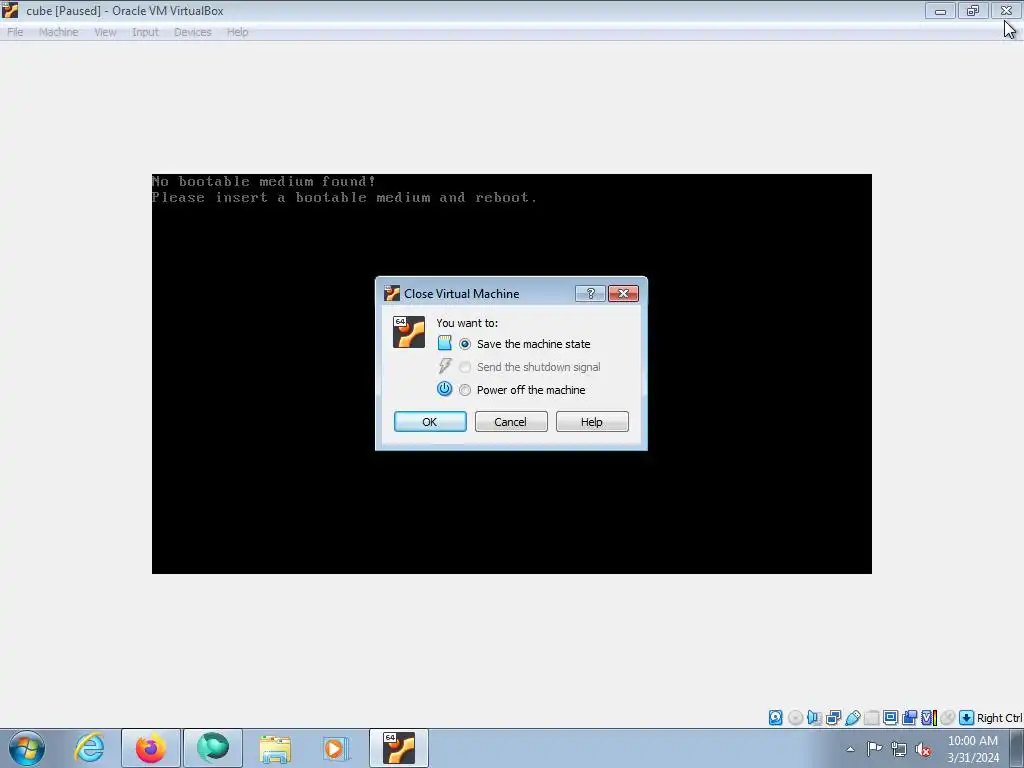Switch to Firefox in the taskbar

tap(151, 748)
